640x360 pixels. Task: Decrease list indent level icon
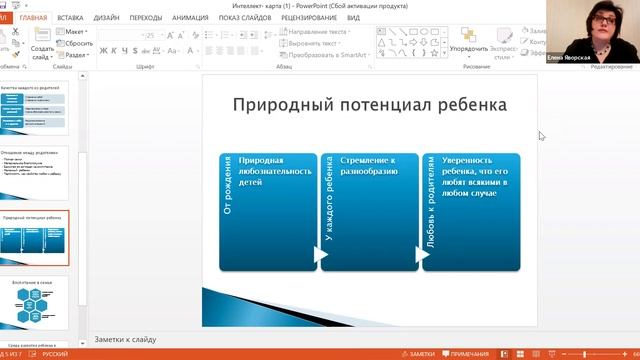tap(243, 36)
